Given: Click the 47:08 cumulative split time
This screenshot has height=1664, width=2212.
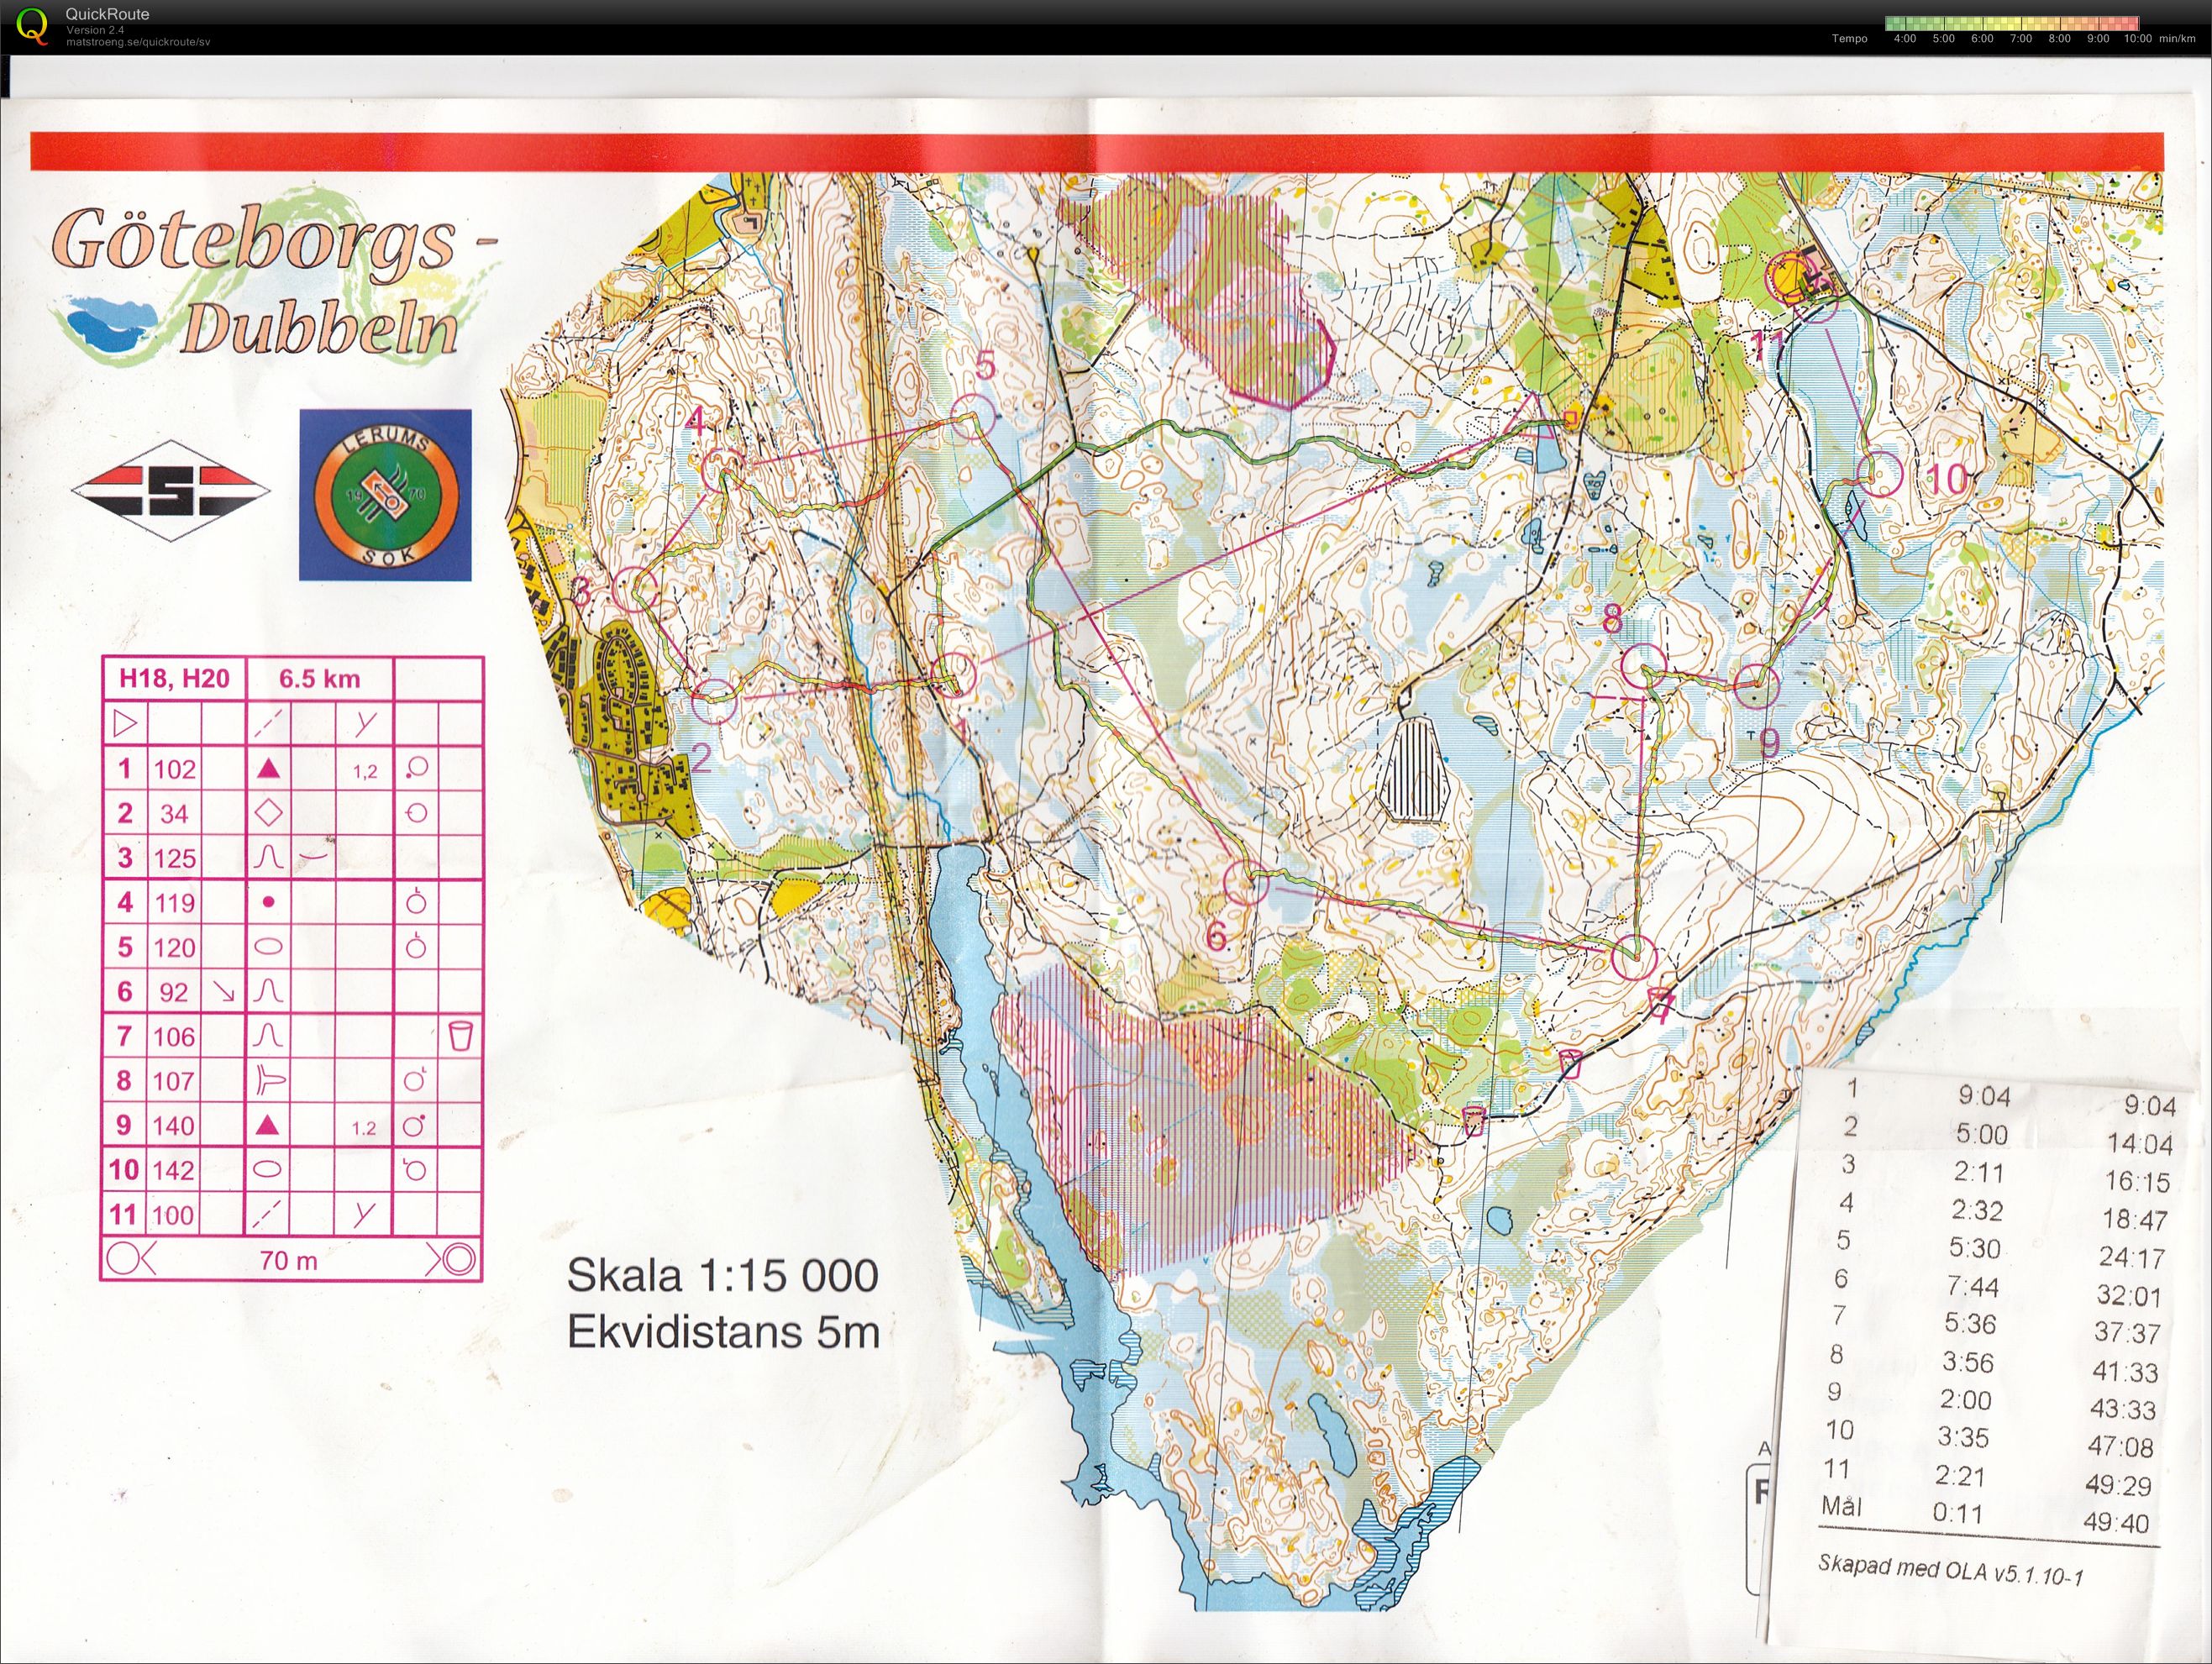Looking at the screenshot, I should (2121, 1447).
